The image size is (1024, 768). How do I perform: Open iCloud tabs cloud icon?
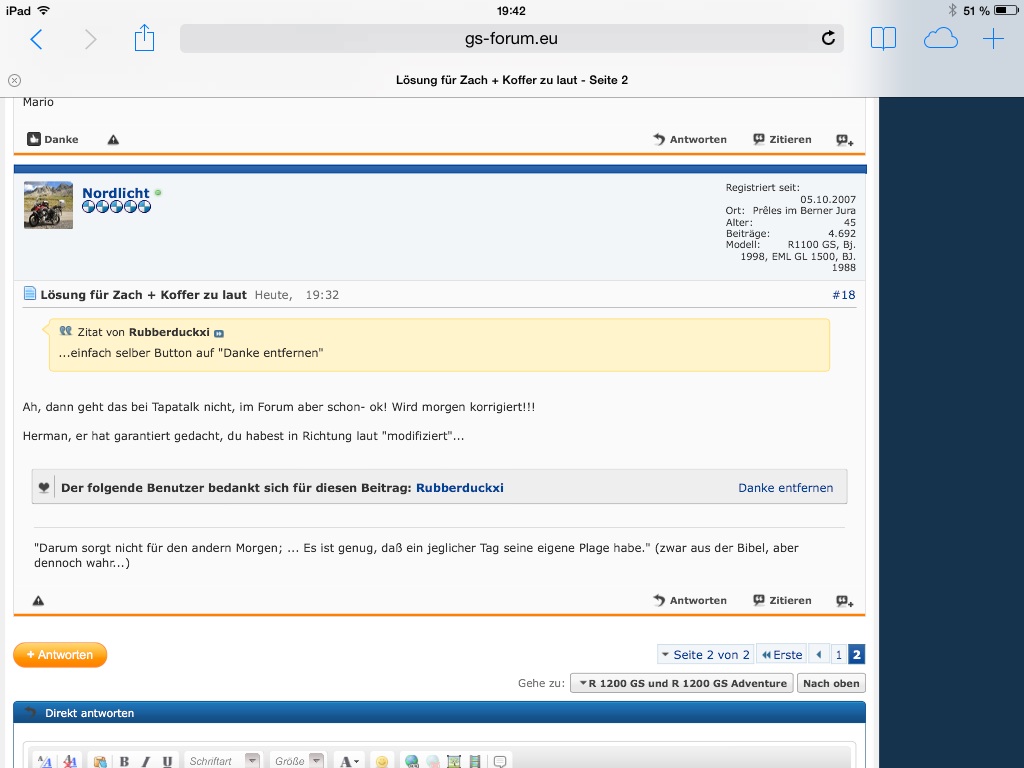pyautogui.click(x=940, y=39)
